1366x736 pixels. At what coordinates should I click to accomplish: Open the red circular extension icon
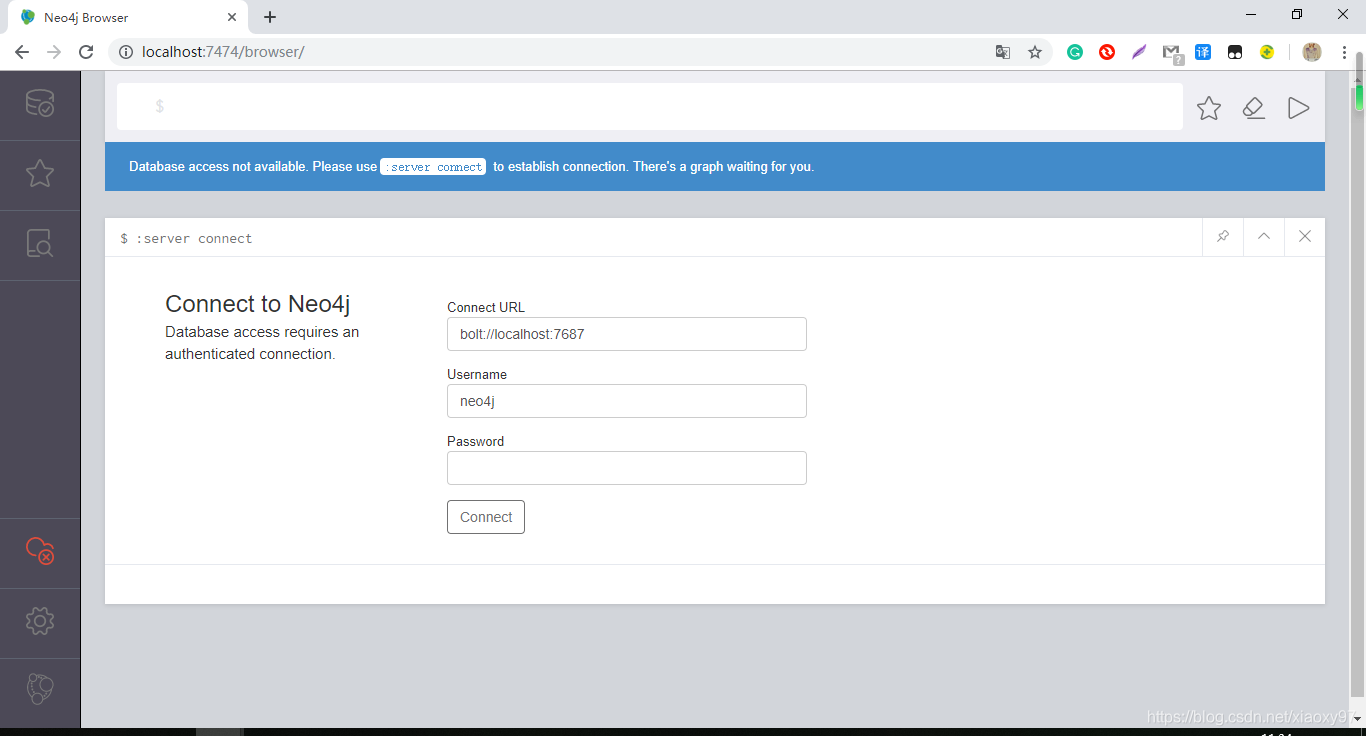tap(1107, 52)
